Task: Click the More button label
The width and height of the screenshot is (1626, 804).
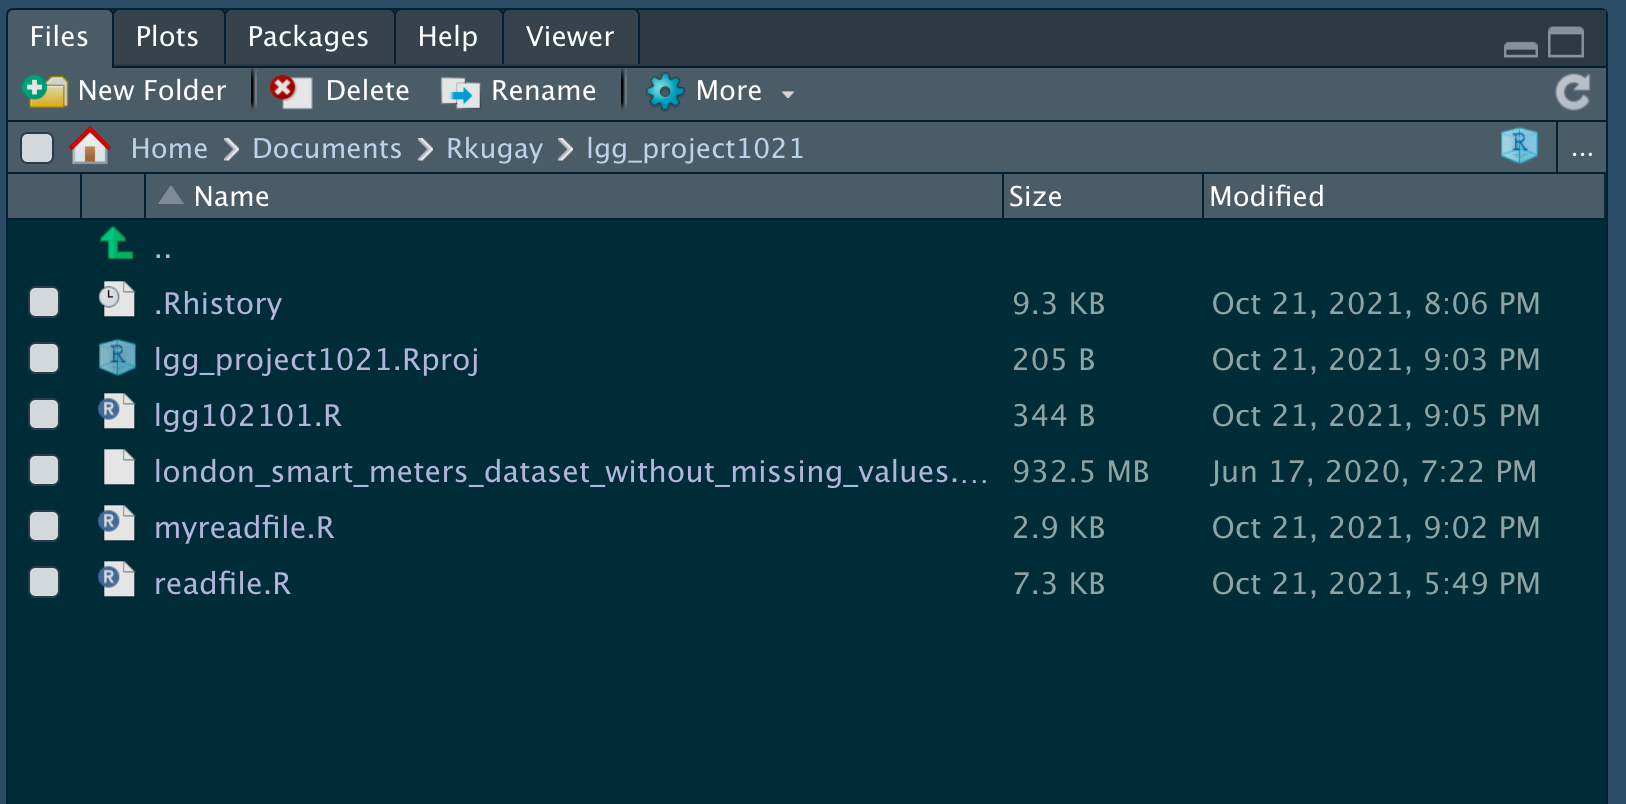Action: pos(728,91)
